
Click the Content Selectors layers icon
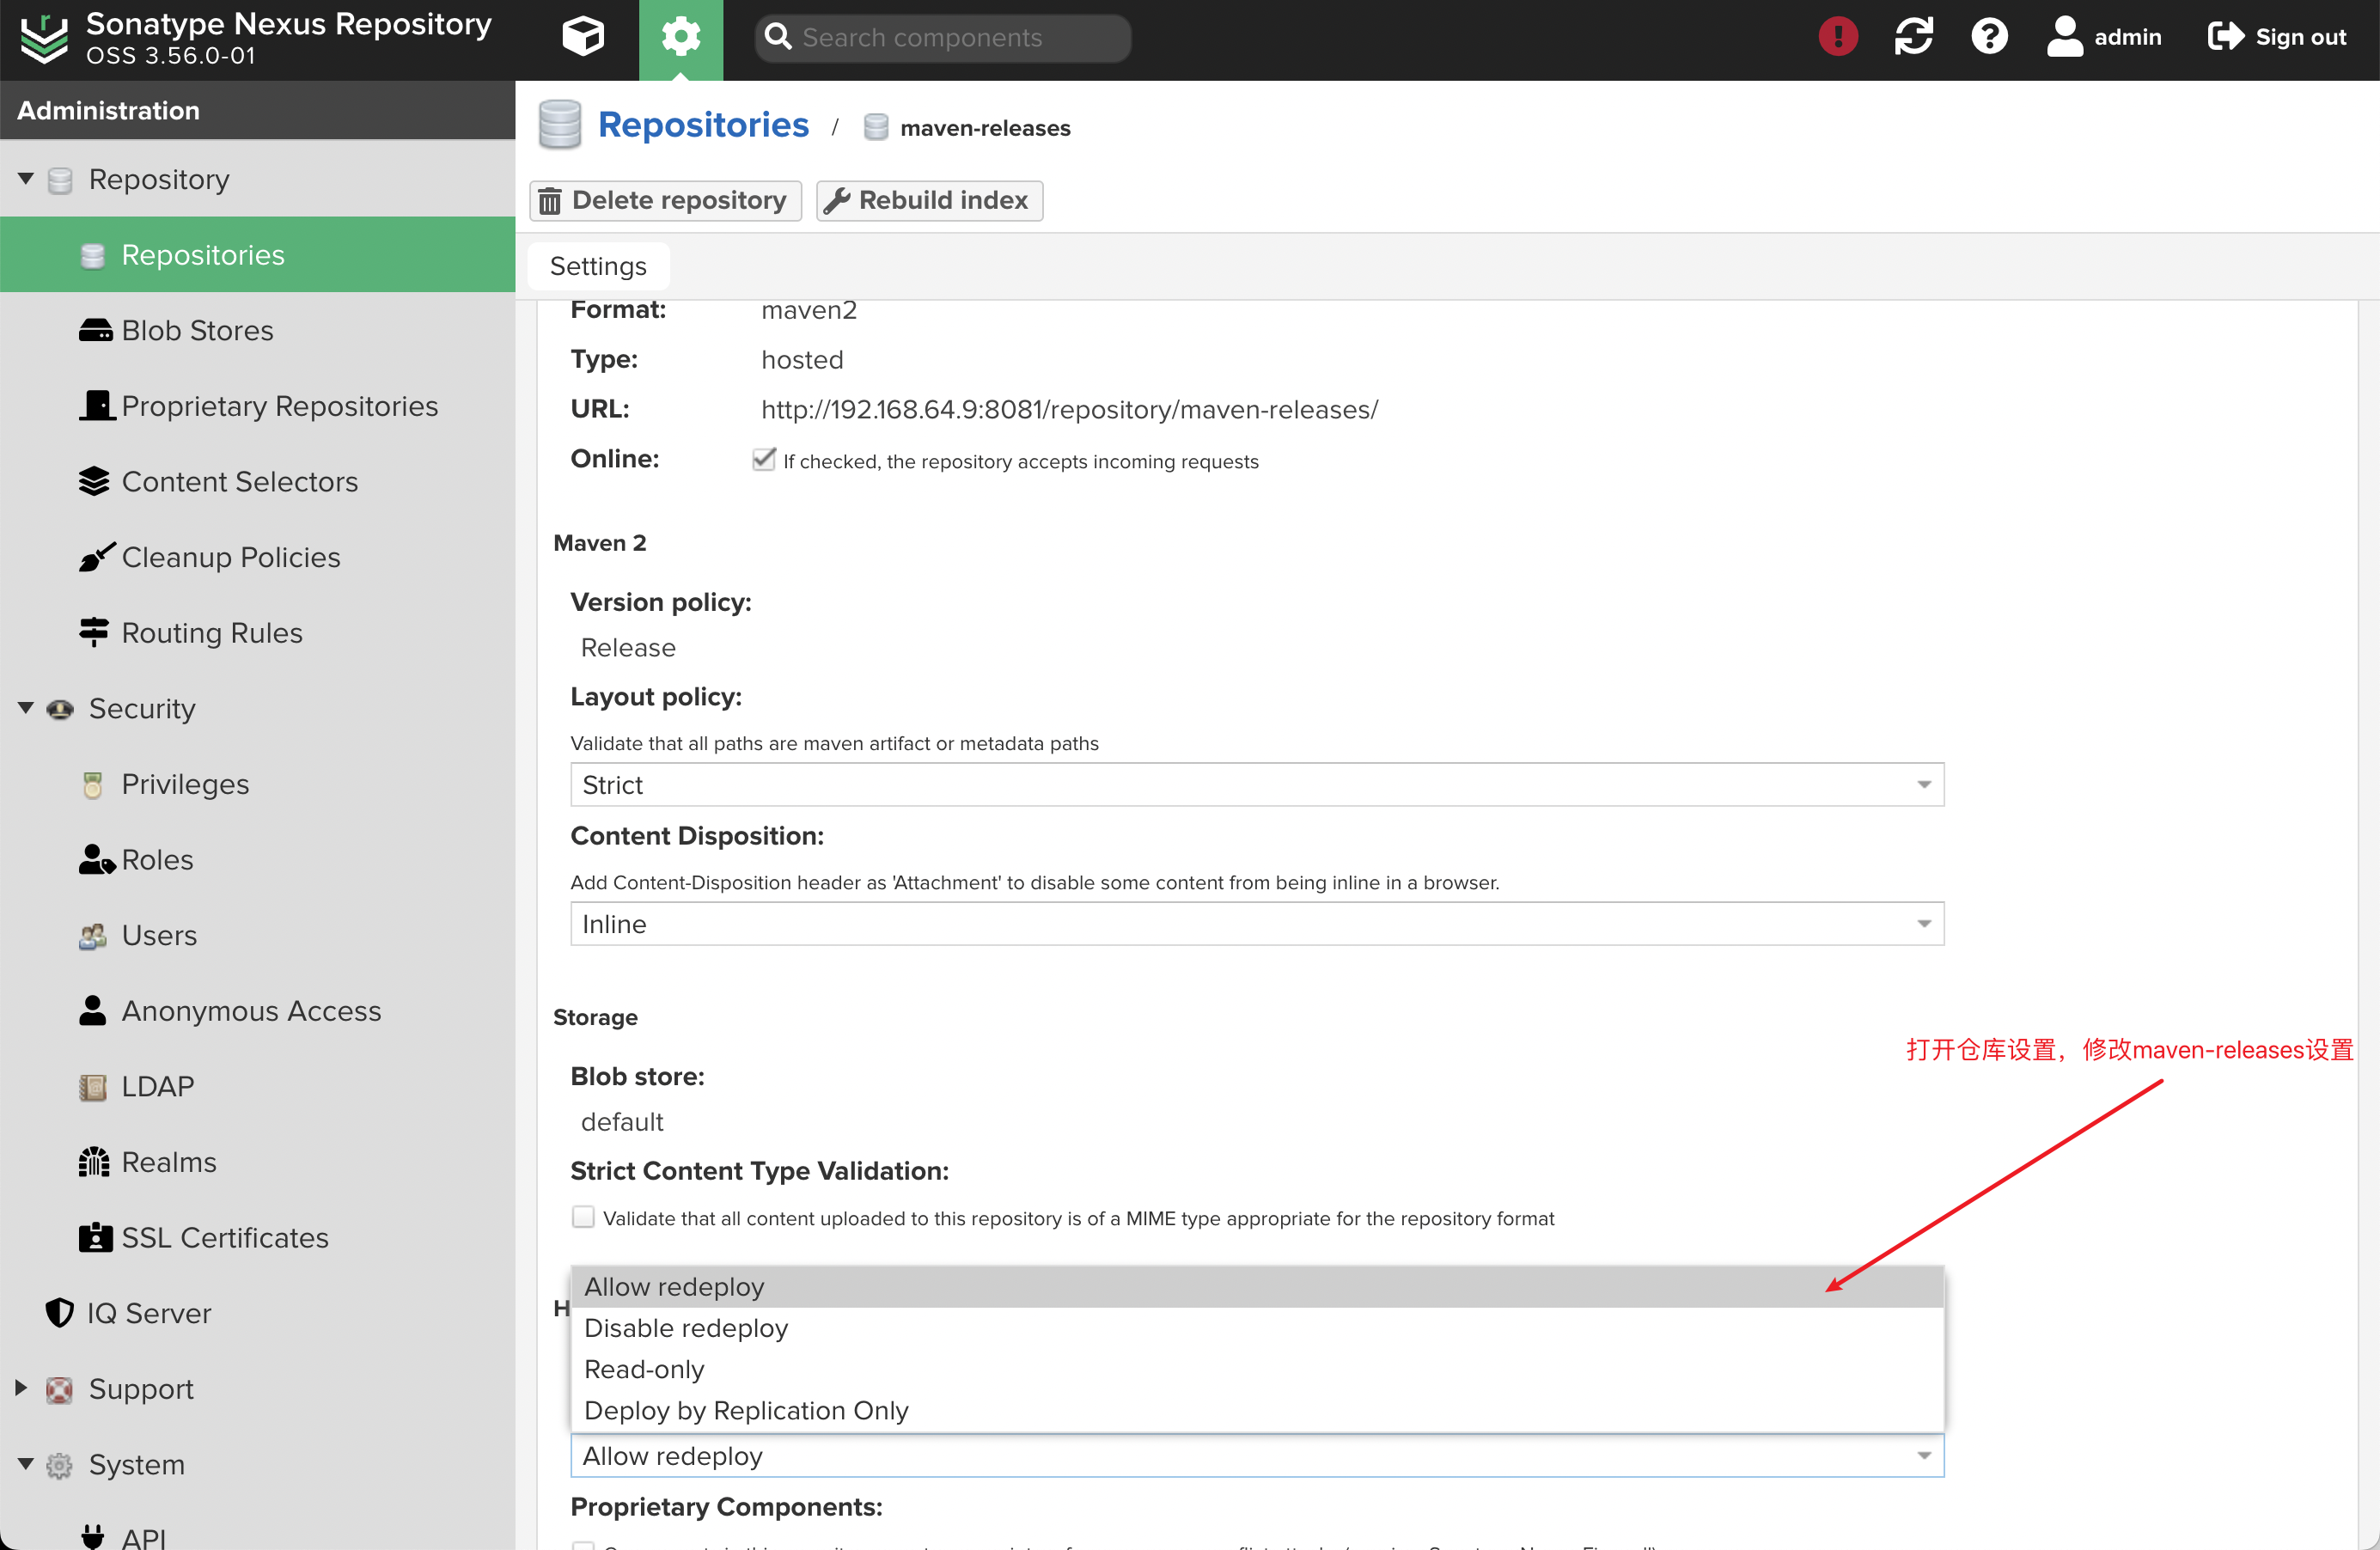[x=94, y=481]
